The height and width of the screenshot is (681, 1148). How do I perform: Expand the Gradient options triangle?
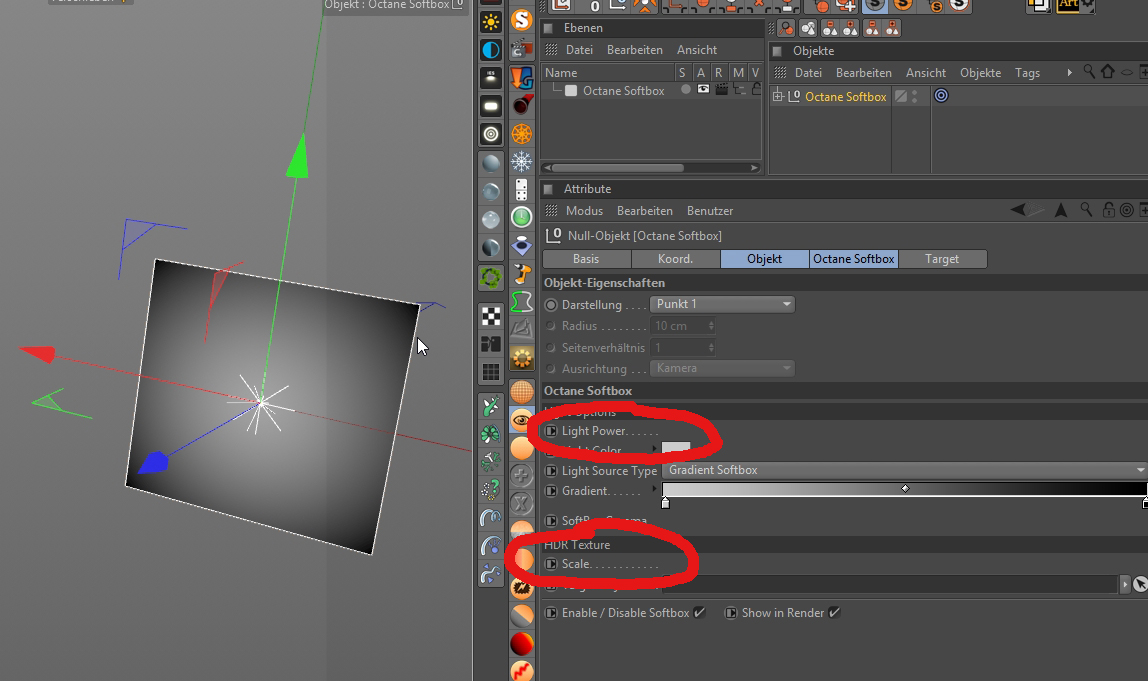(x=655, y=488)
